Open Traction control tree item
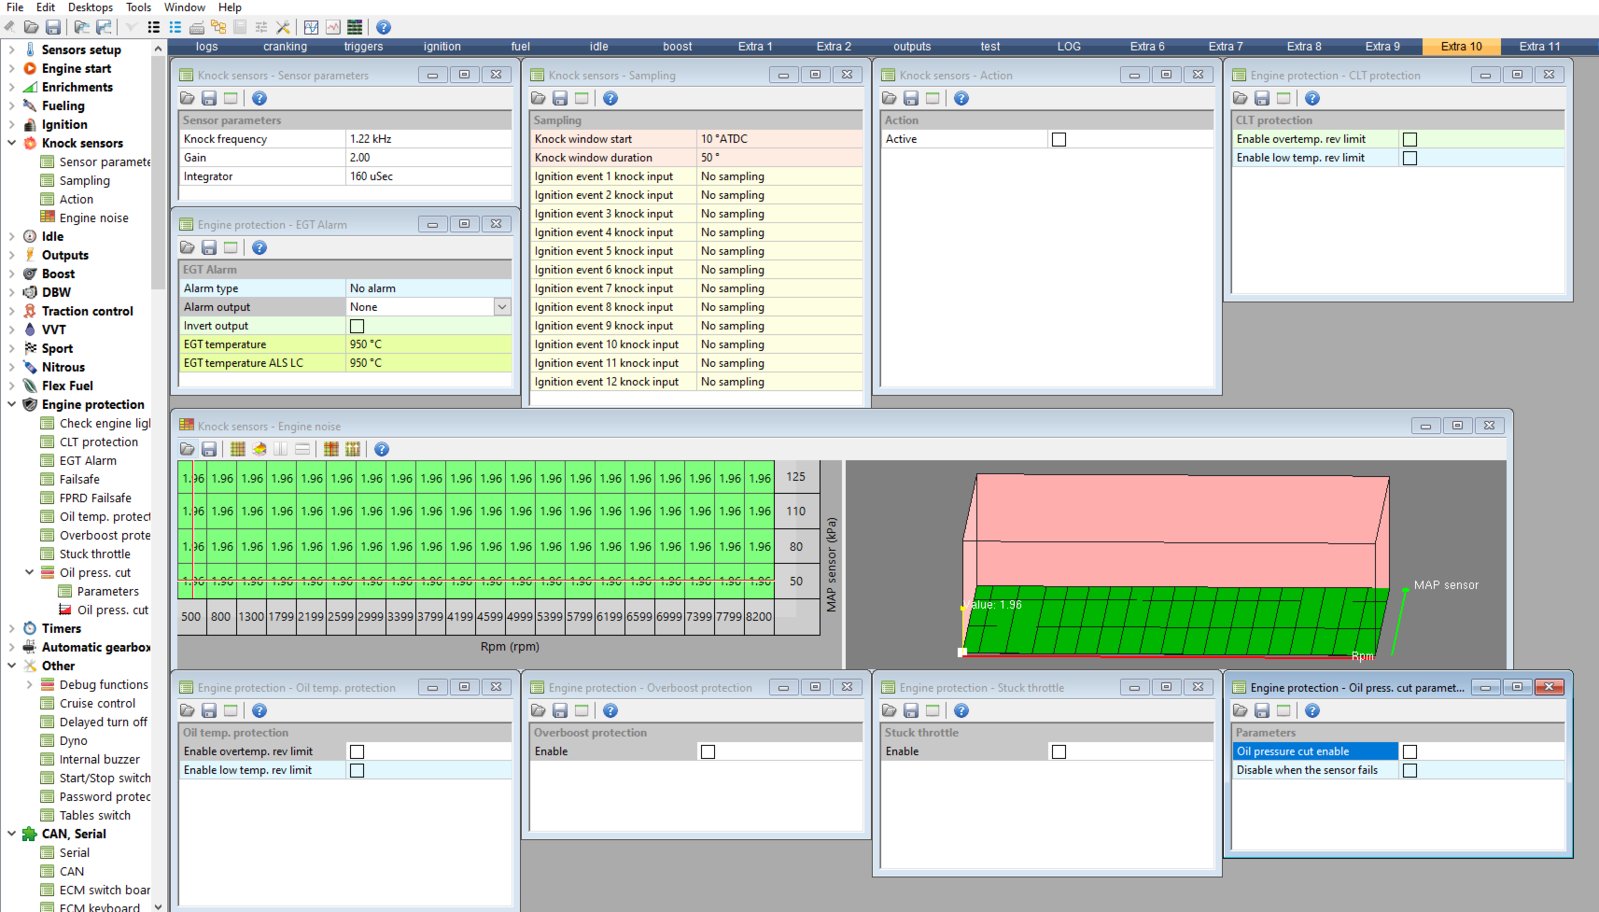 tap(87, 311)
